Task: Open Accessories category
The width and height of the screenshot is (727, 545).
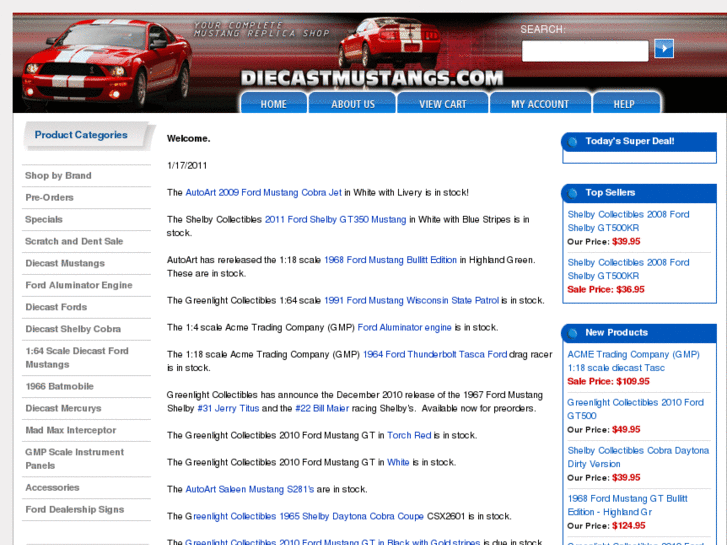Action: coord(52,487)
